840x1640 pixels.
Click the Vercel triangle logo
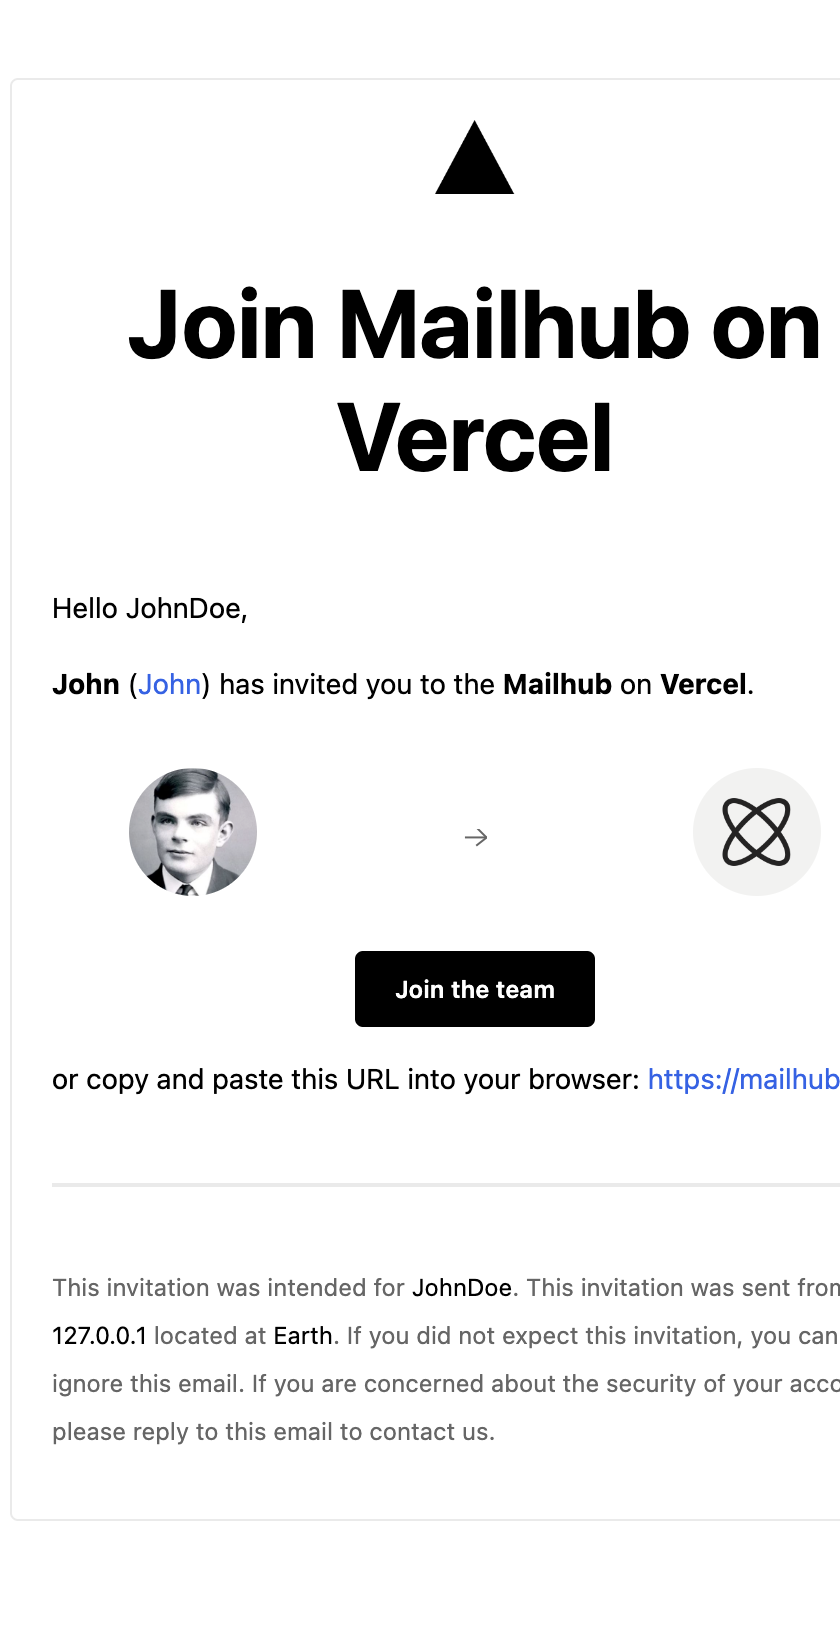pos(474,160)
